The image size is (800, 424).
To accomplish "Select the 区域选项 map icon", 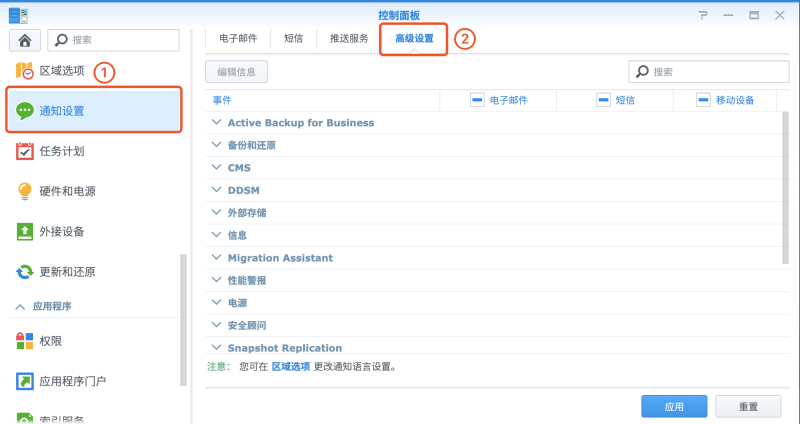I will click(x=24, y=70).
